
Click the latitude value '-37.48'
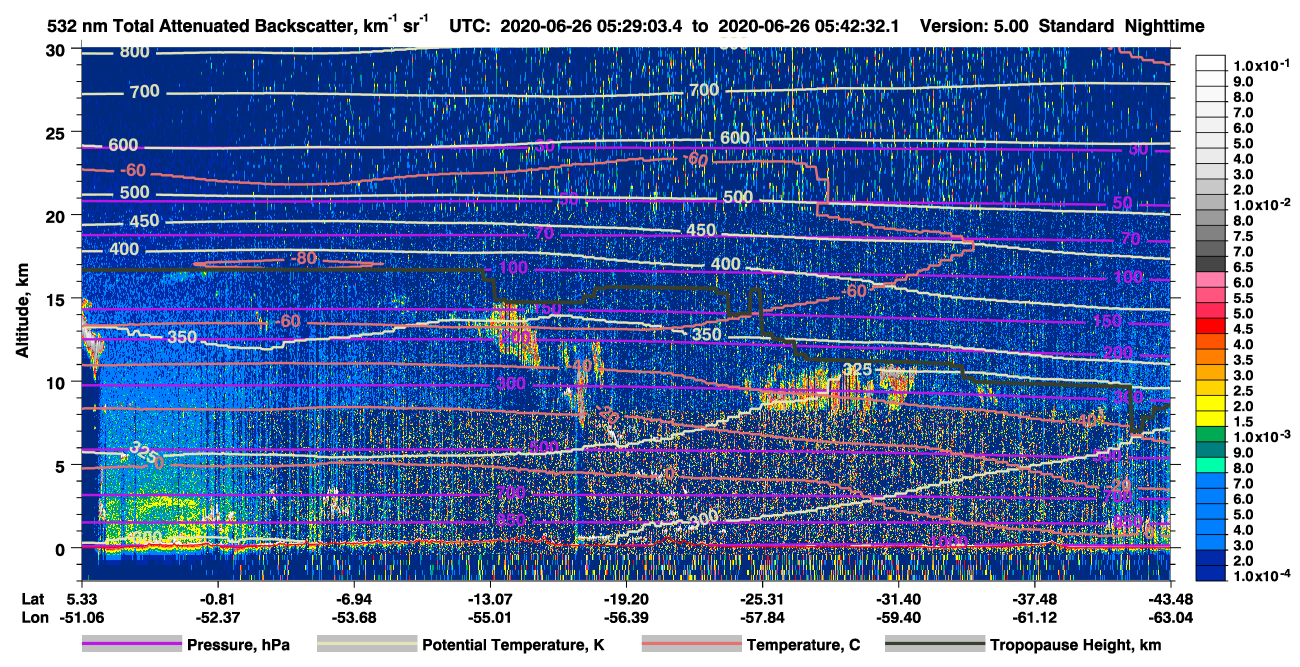tap(1034, 598)
